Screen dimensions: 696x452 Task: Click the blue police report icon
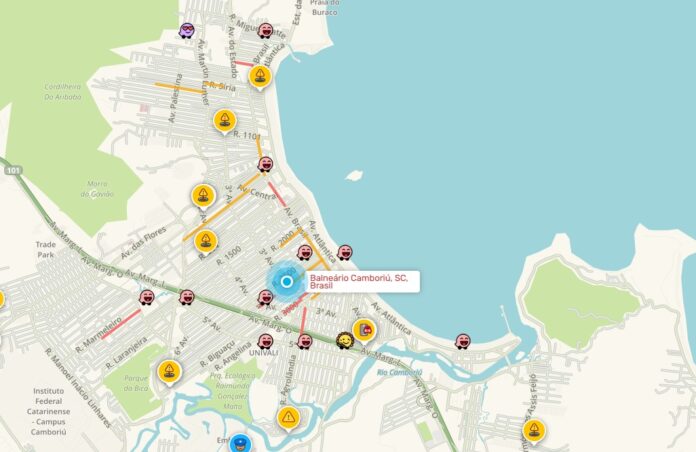pos(241,444)
